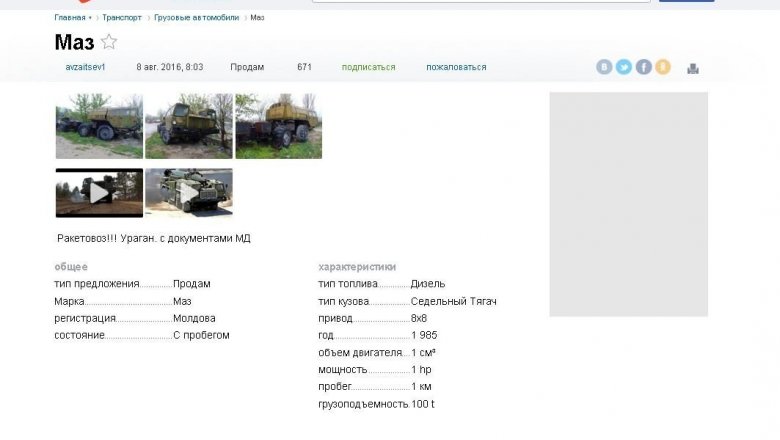Share the listing on Facebook
This screenshot has height=440, width=780.
[x=643, y=67]
